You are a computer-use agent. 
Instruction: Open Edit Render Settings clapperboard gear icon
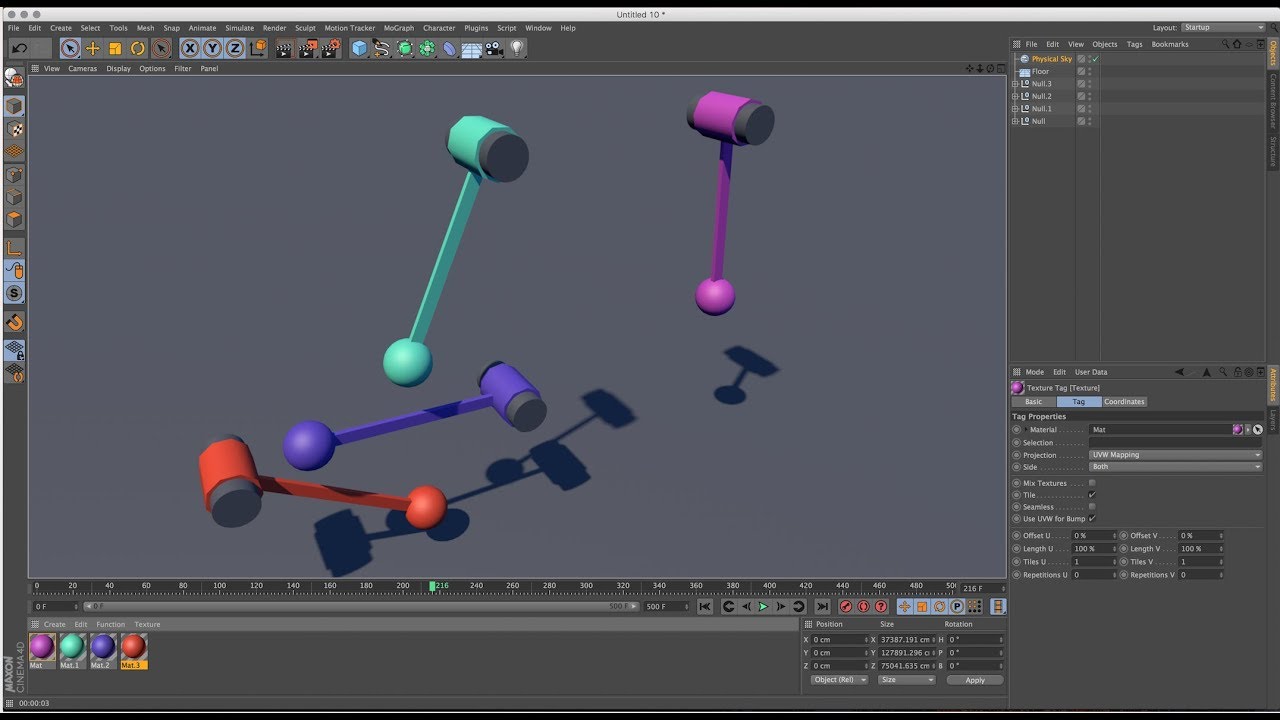pyautogui.click(x=331, y=48)
